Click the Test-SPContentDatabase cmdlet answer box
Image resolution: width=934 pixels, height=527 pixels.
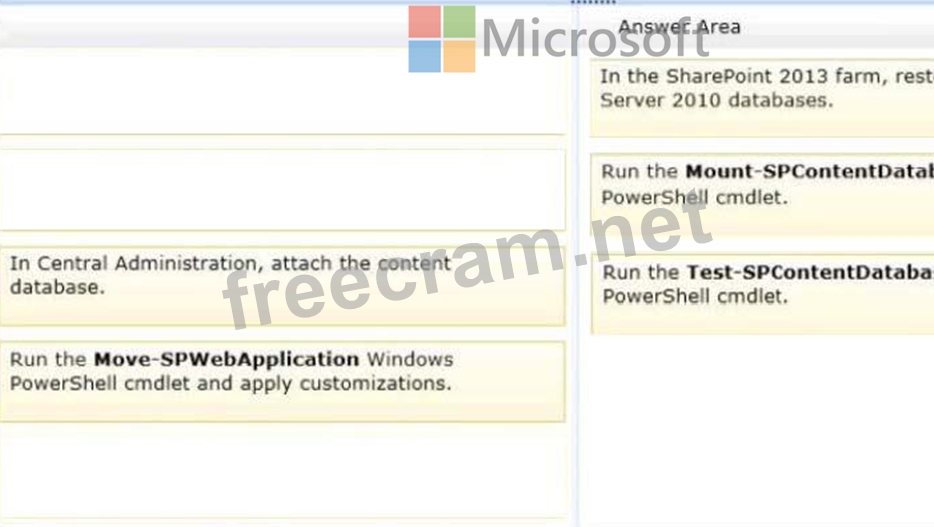(x=762, y=294)
